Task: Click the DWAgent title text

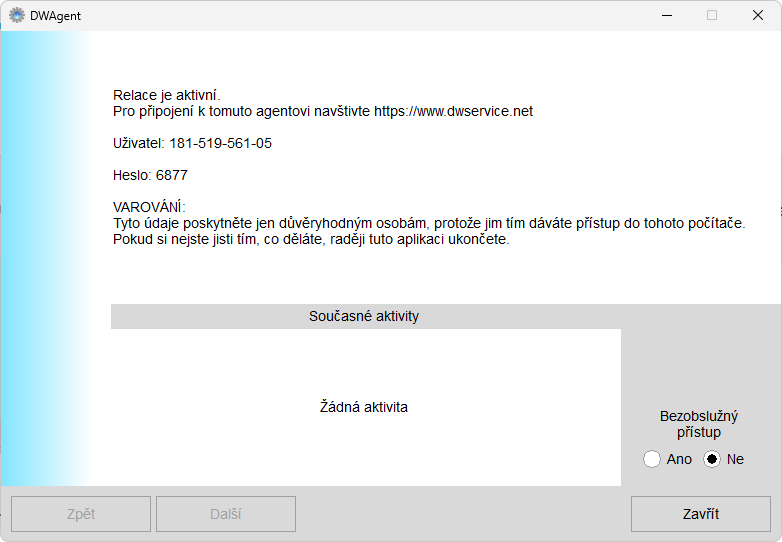Action: [55, 16]
